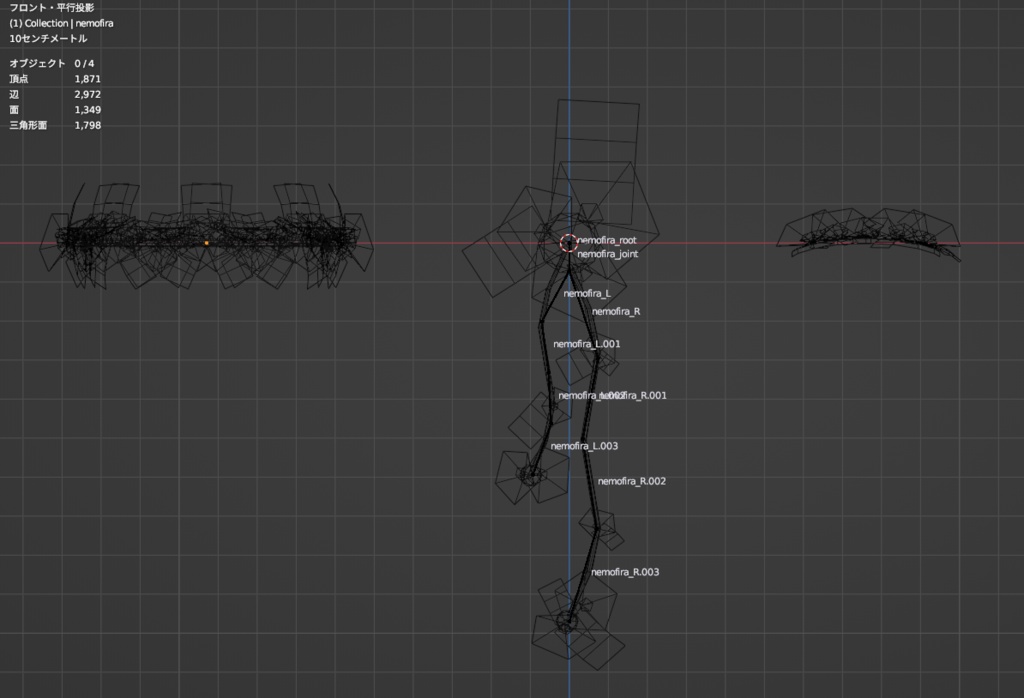The image size is (1024, 698).
Task: Click the red-white 3D cursor circle
Action: point(569,243)
